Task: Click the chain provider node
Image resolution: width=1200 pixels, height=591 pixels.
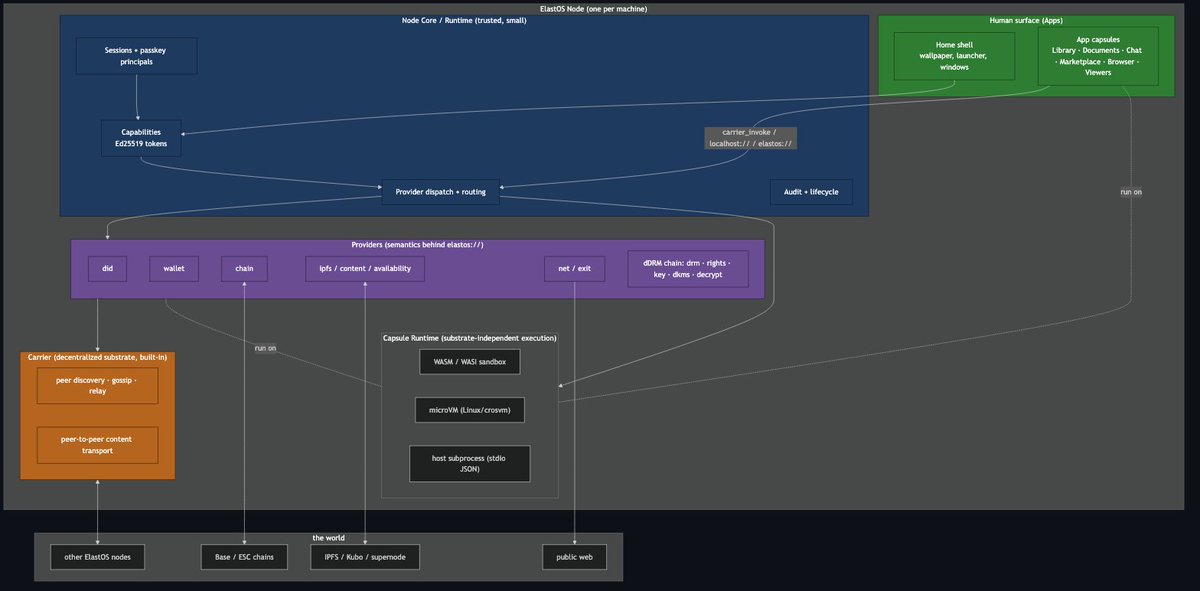Action: click(244, 269)
